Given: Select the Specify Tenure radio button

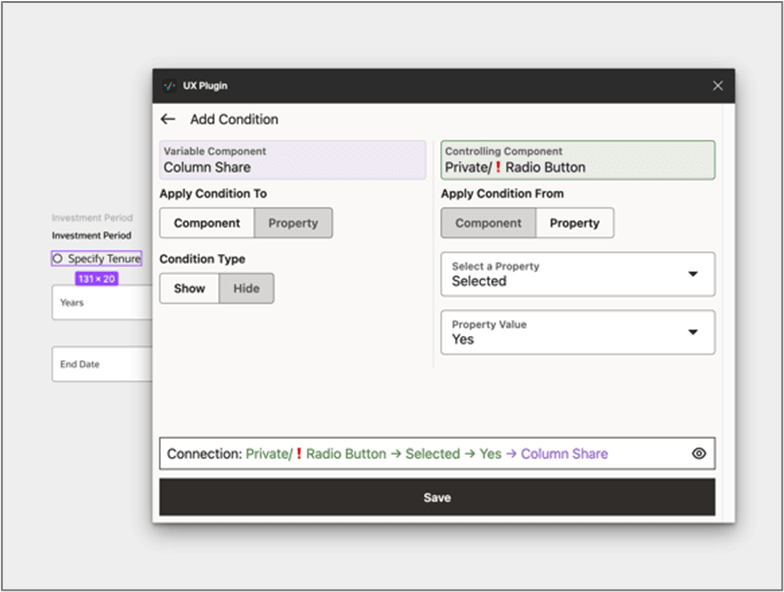Looking at the screenshot, I should [58, 258].
